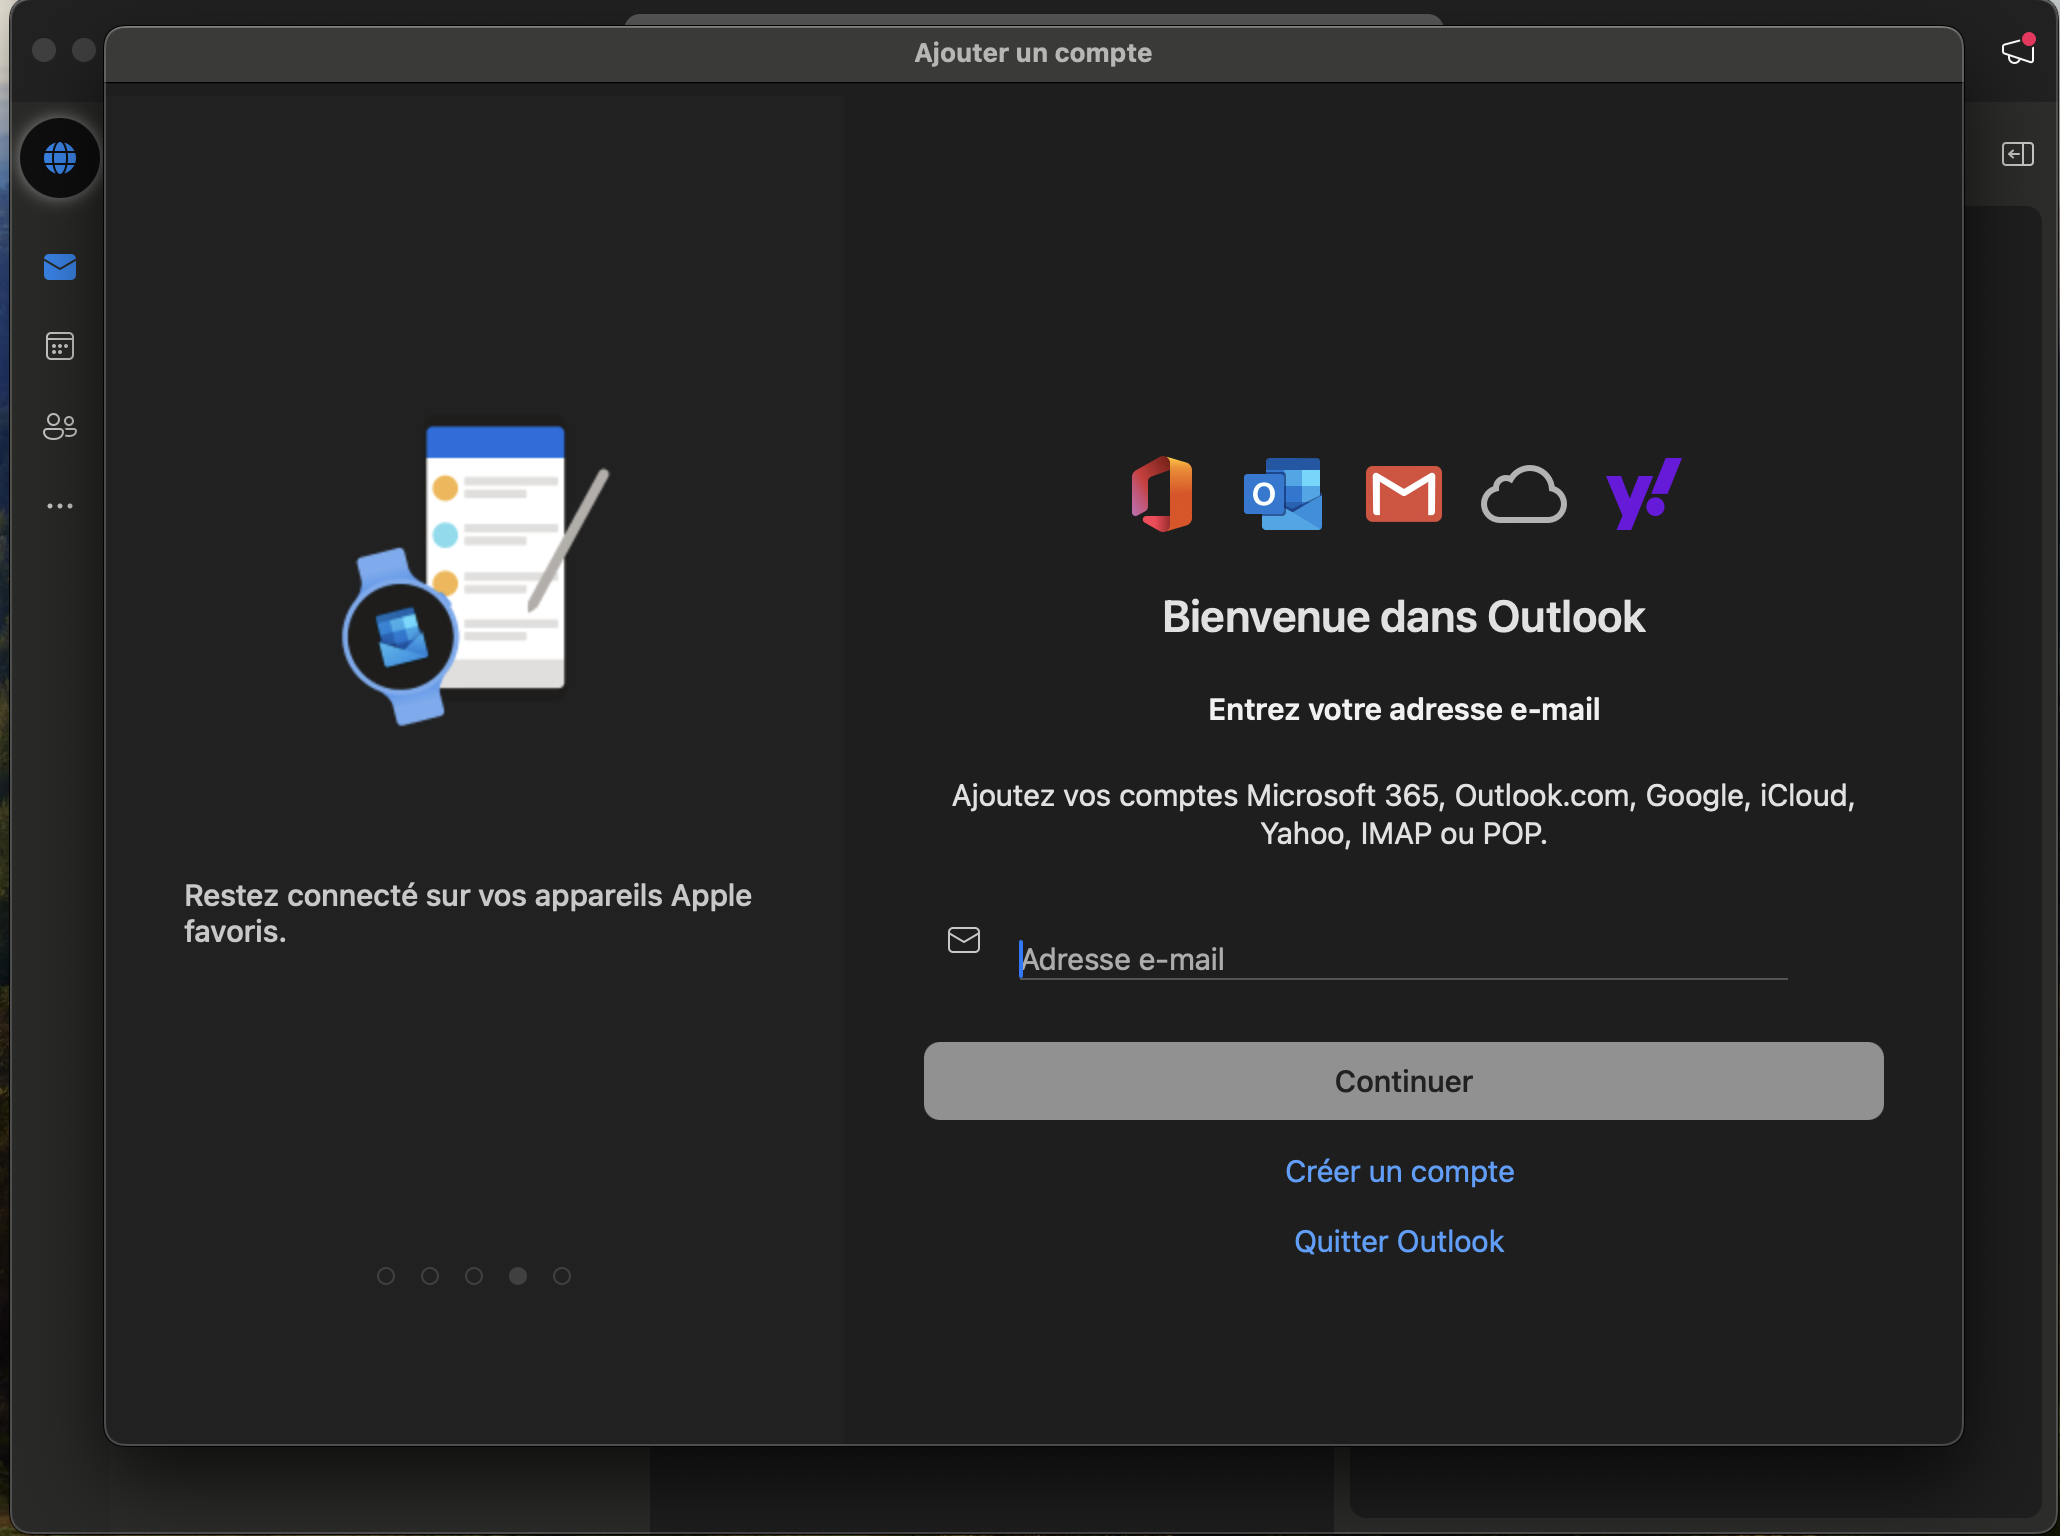The height and width of the screenshot is (1536, 2060).
Task: Click the Continuer button
Action: click(1404, 1081)
